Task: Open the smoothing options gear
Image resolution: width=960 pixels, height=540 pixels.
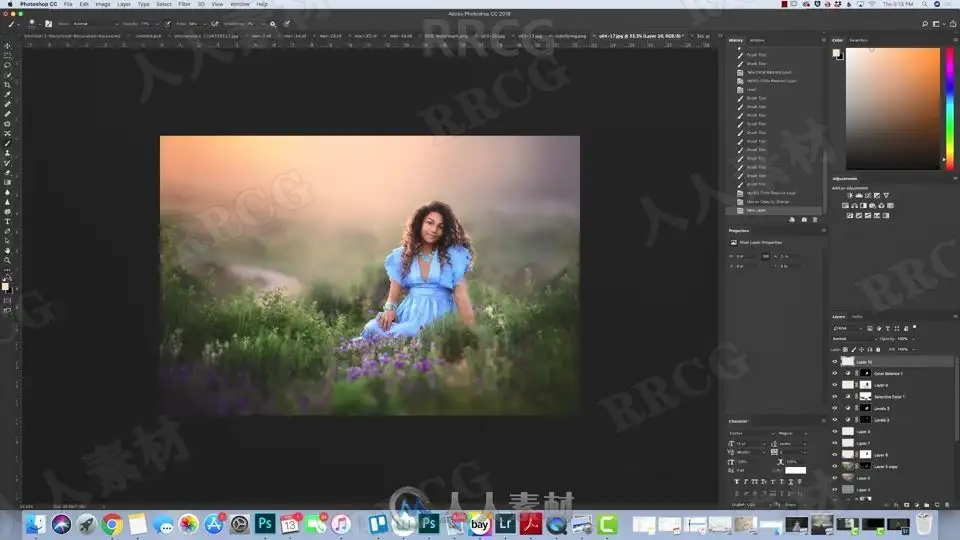Action: (x=273, y=24)
